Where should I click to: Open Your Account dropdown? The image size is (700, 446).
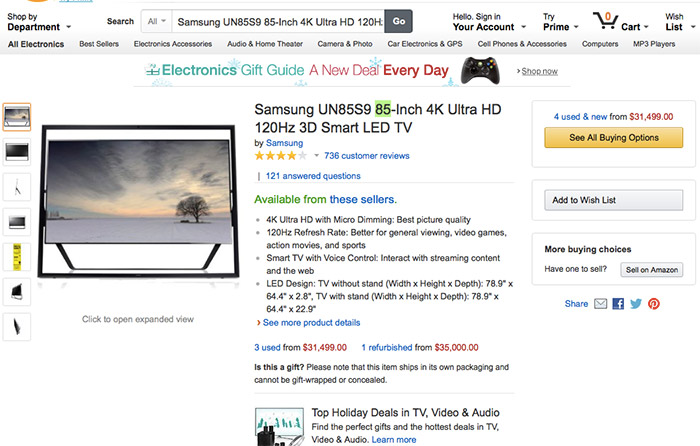coord(489,22)
